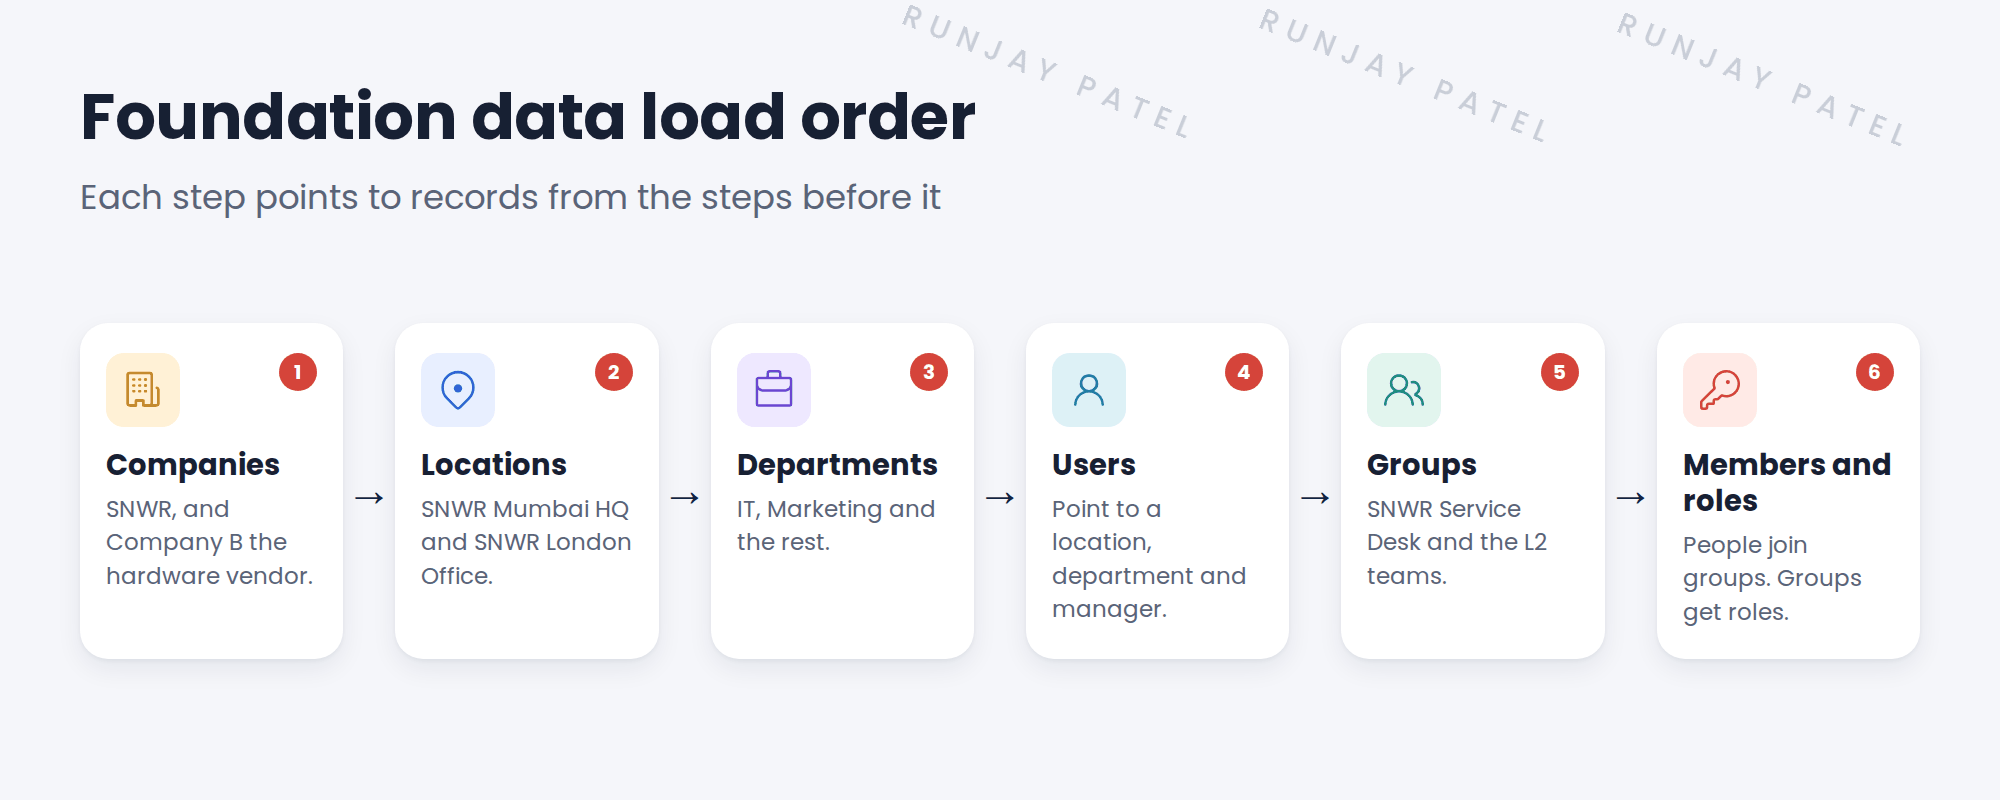Viewport: 2000px width, 800px height.
Task: Select the "Users" card title
Action: click(1094, 465)
